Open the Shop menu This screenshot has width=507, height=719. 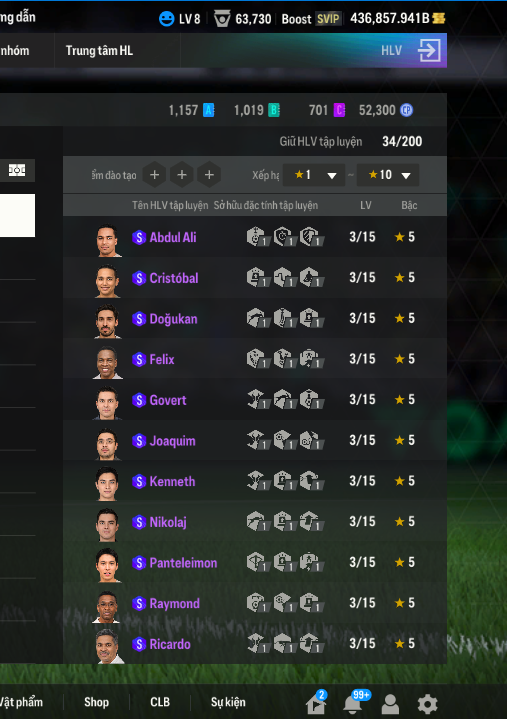coord(96,702)
